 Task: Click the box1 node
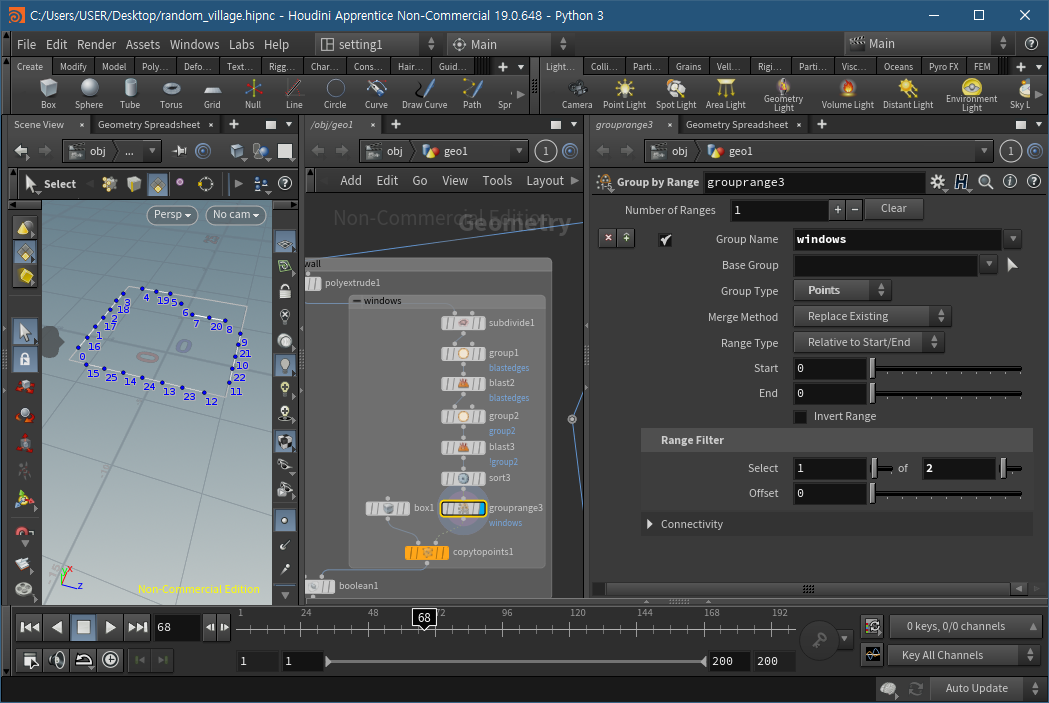[387, 508]
